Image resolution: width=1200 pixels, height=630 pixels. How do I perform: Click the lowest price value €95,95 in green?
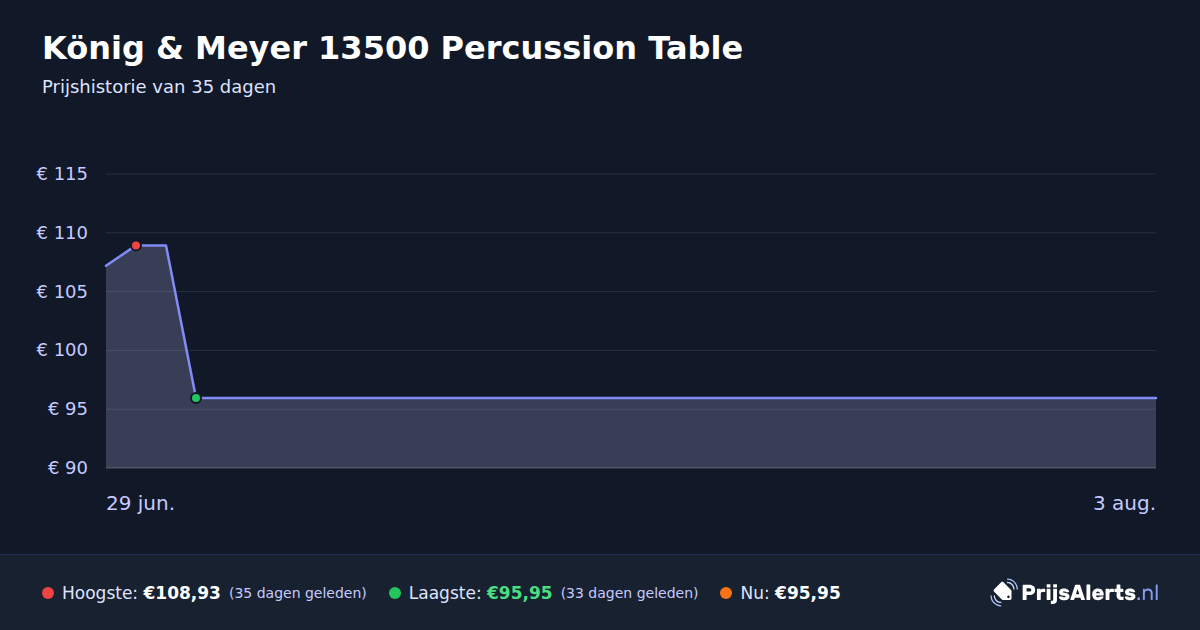click(519, 593)
